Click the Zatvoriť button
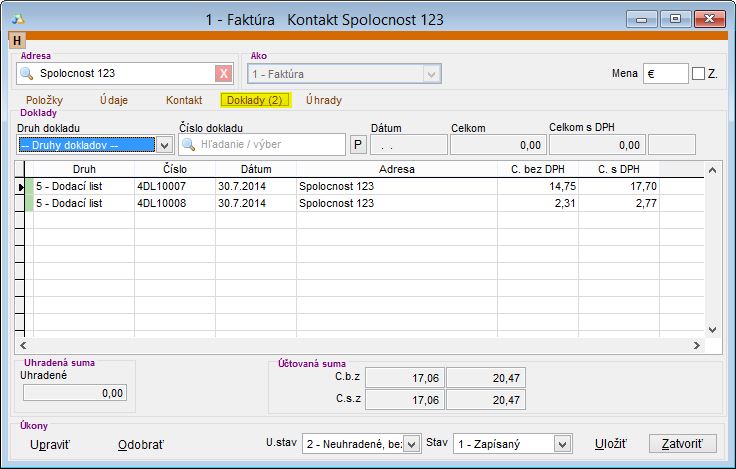The width and height of the screenshot is (736, 469). pyautogui.click(x=683, y=443)
